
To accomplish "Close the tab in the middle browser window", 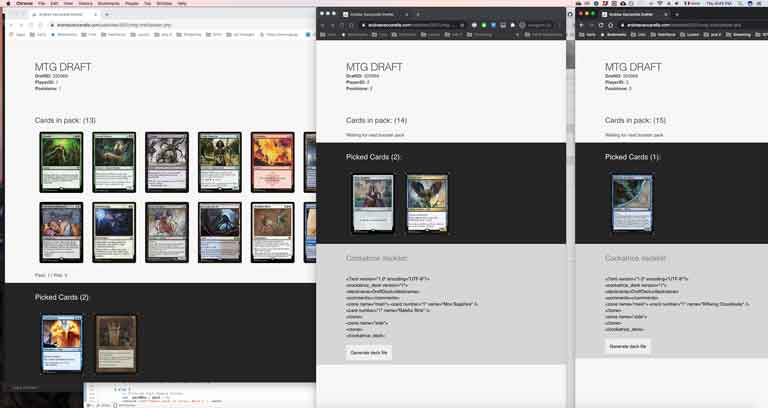I will coord(407,14).
